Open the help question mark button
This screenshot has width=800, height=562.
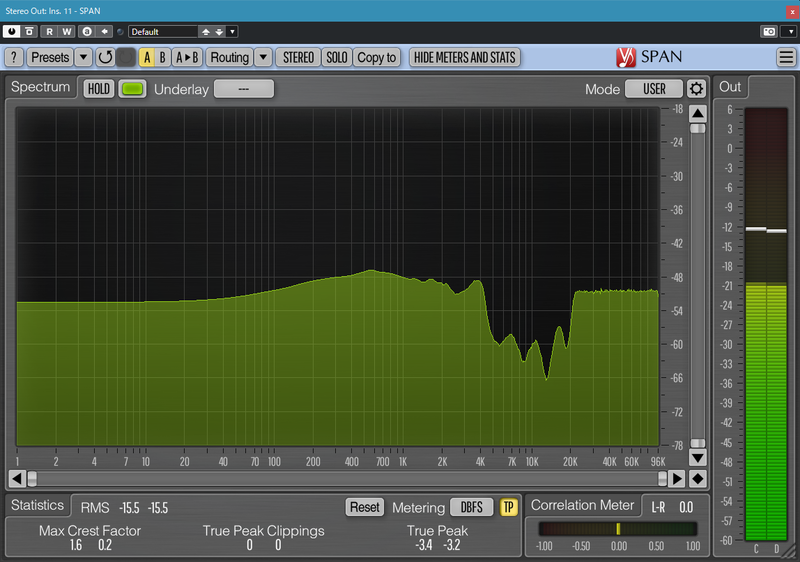(x=14, y=58)
